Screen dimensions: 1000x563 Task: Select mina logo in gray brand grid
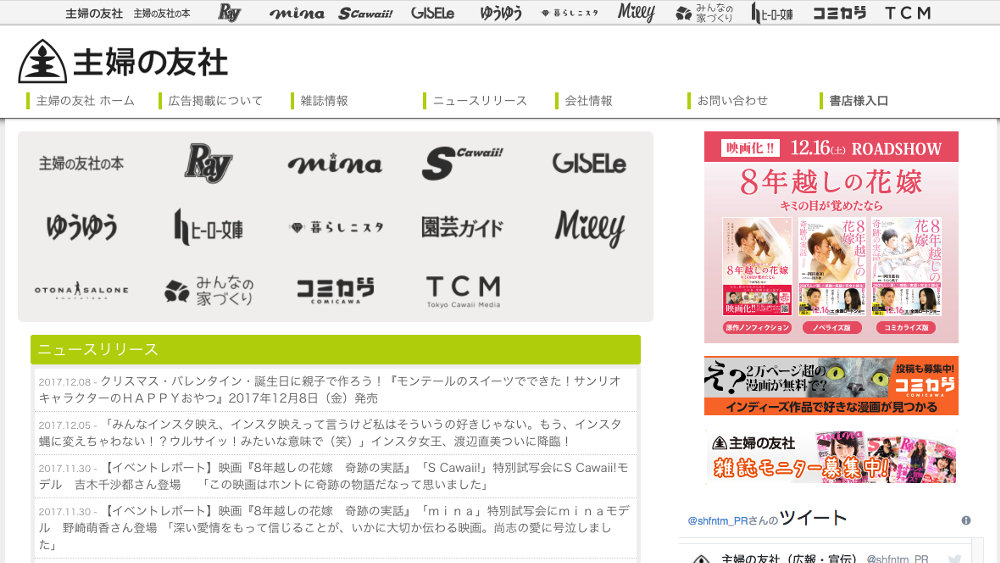tap(335, 164)
